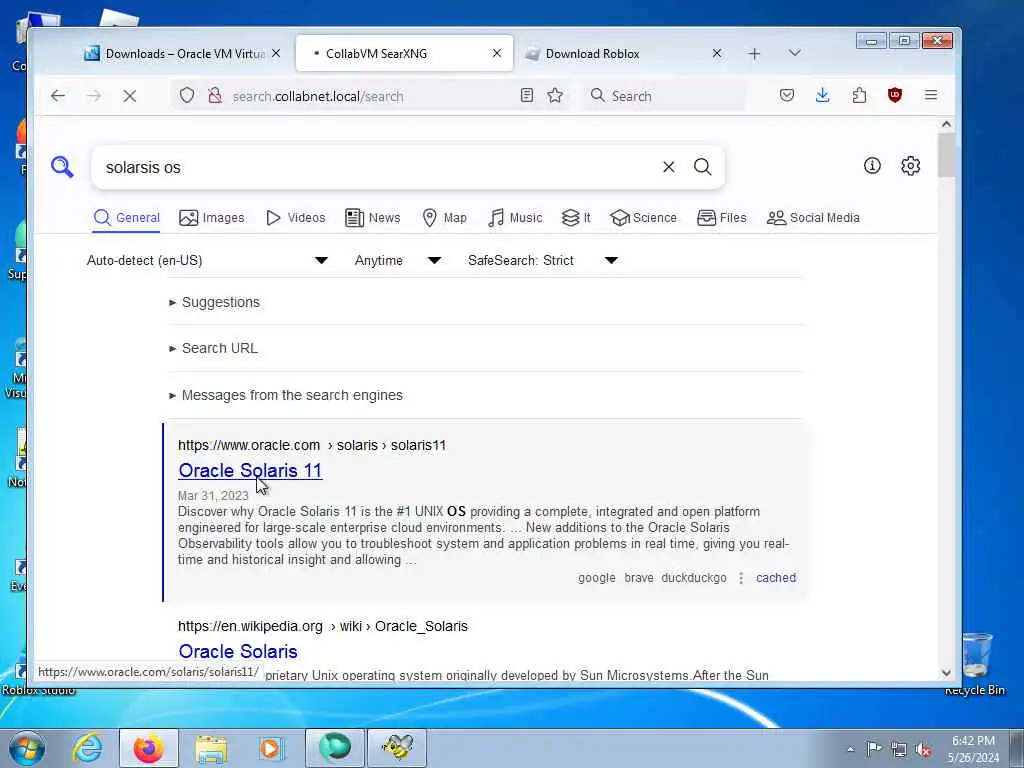This screenshot has height=768, width=1024.
Task: Click the browser address bar URL
Action: 318,97
